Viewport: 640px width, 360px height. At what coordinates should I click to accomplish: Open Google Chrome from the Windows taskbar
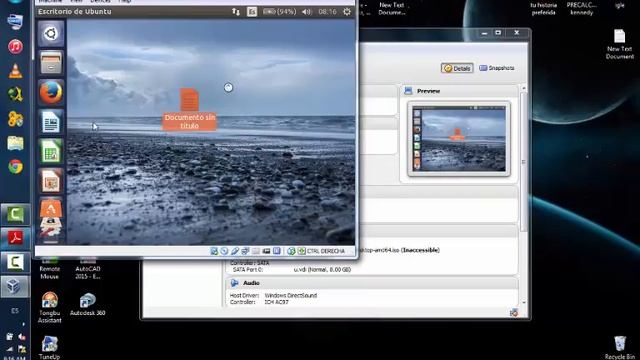point(15,167)
